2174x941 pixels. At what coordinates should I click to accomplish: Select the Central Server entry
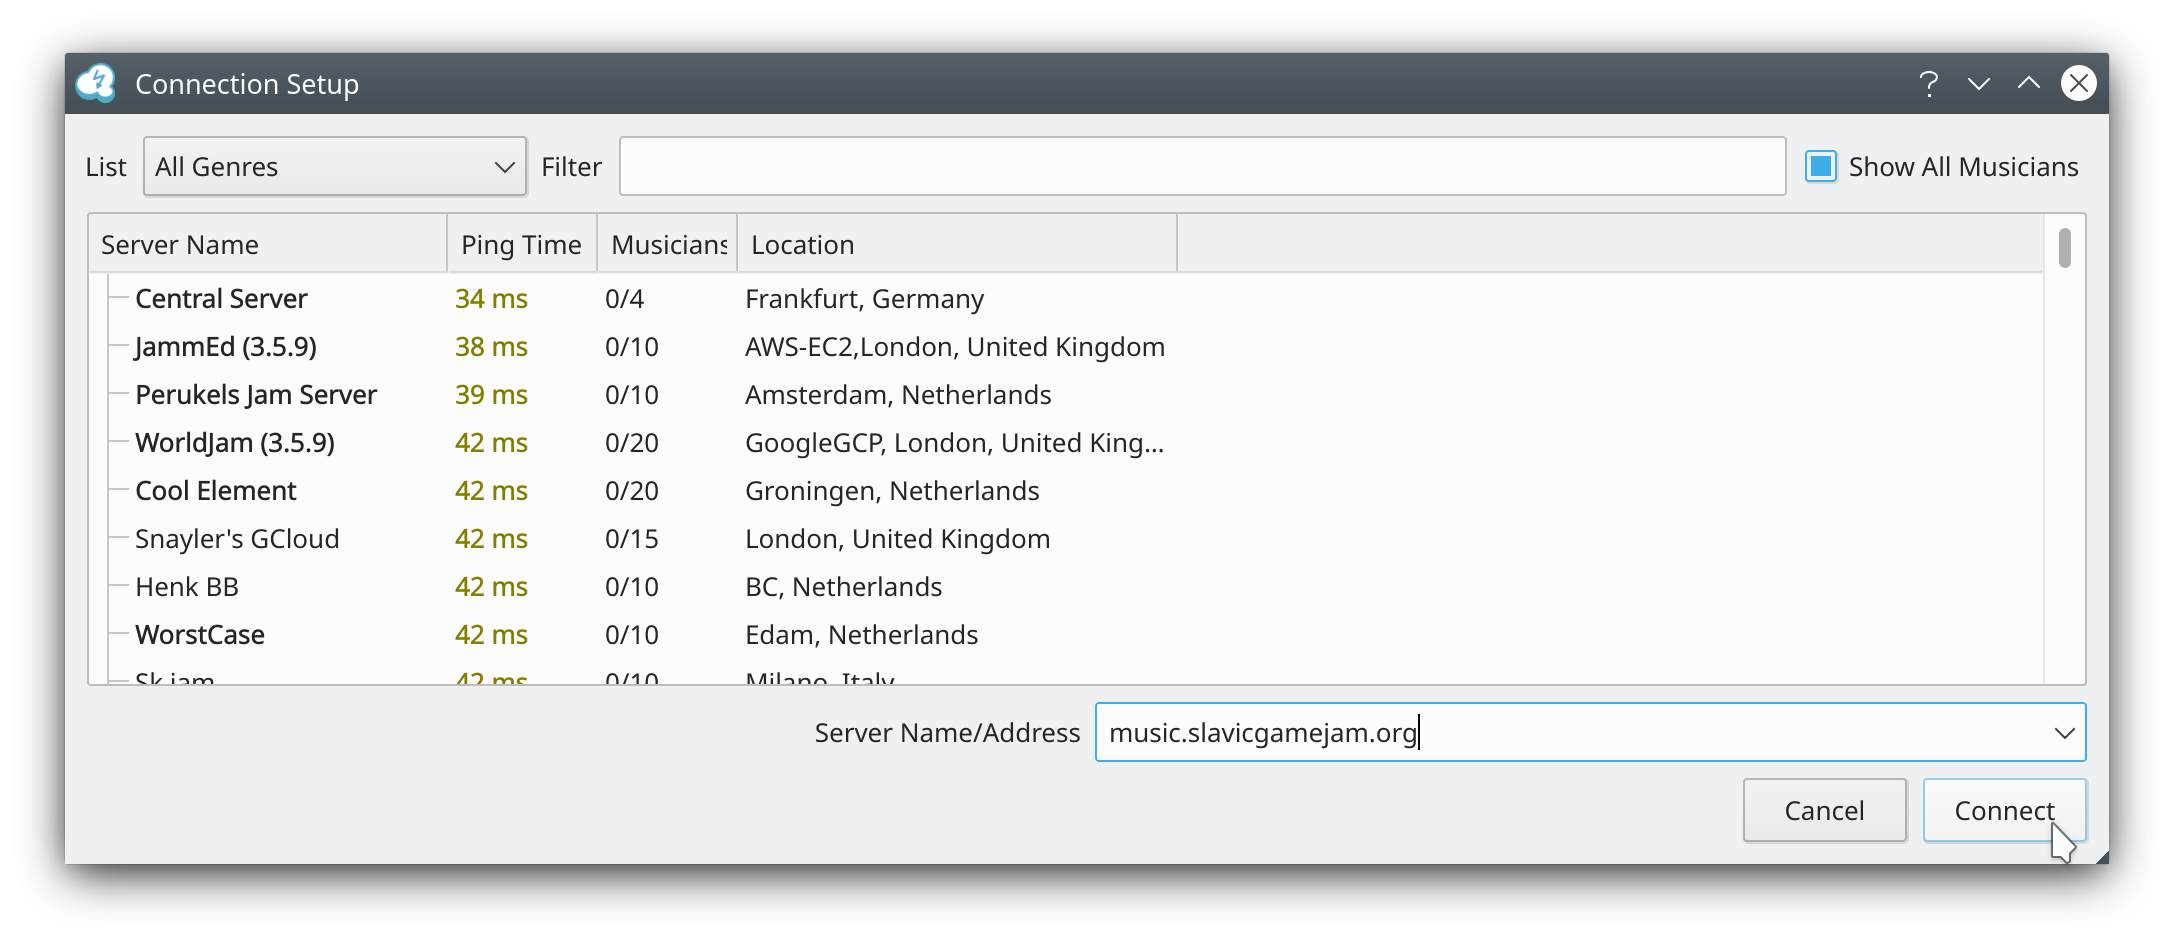click(221, 299)
